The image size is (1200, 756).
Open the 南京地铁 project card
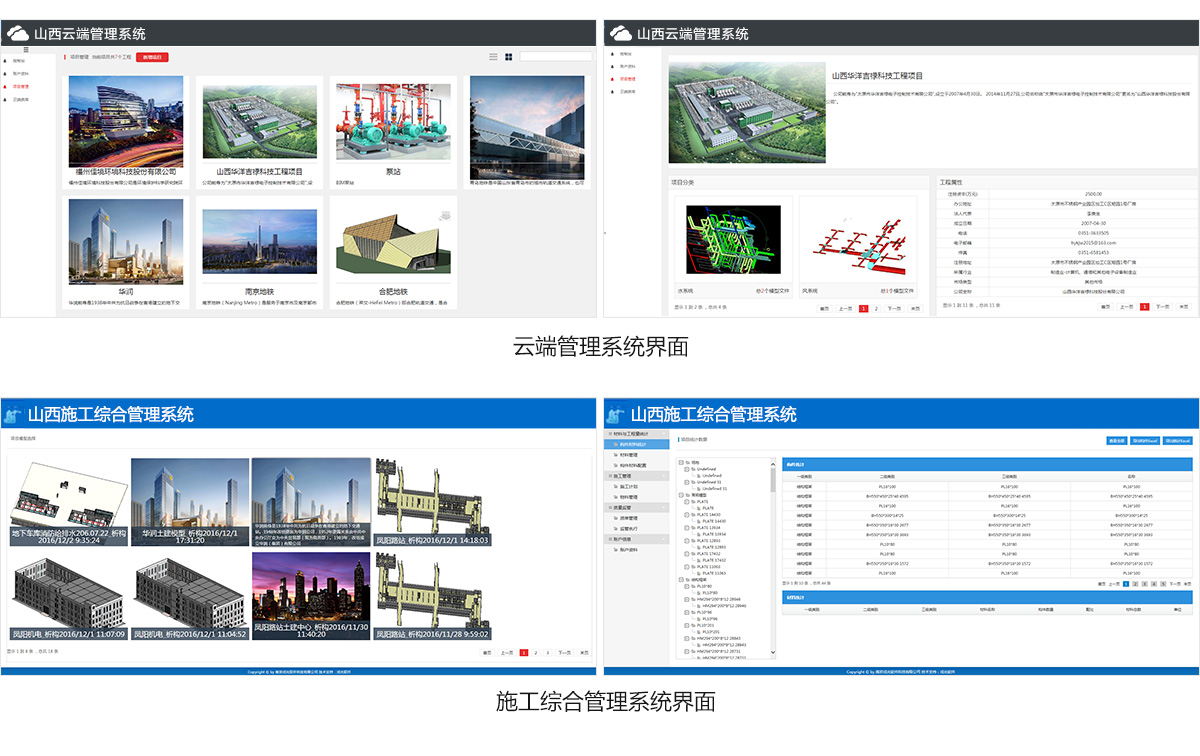pos(259,251)
